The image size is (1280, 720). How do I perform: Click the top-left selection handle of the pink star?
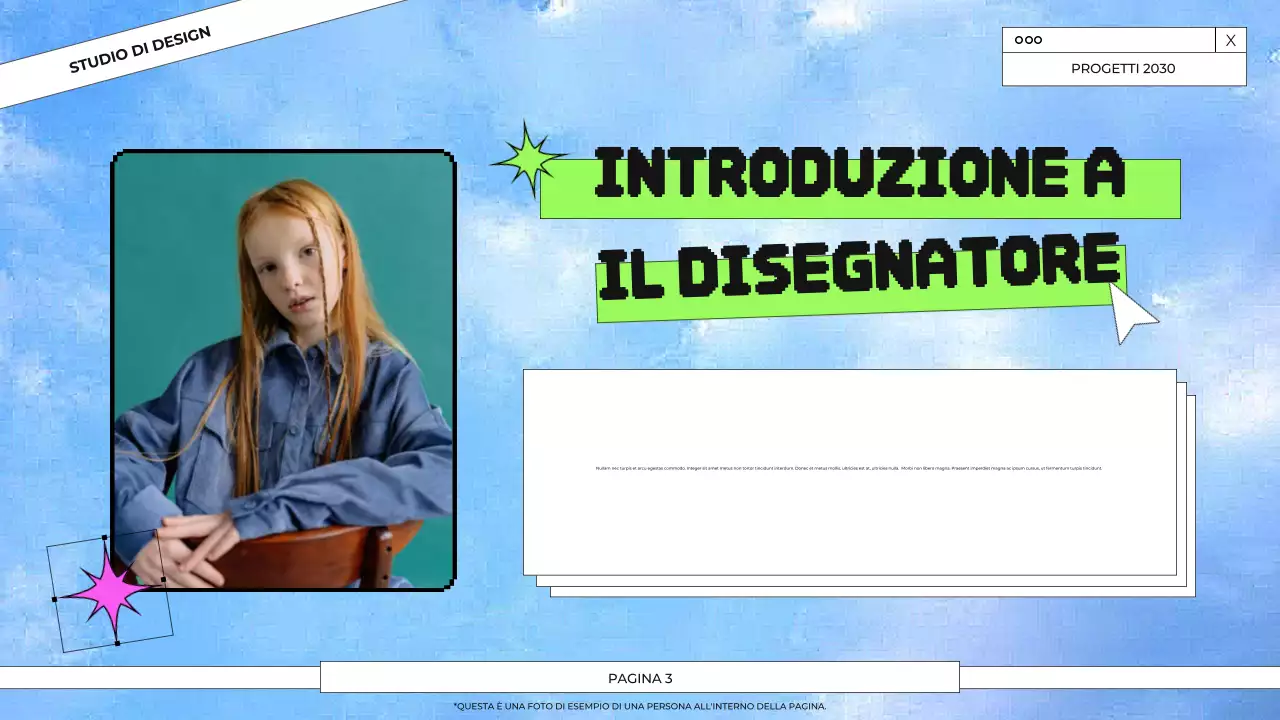tap(104, 538)
